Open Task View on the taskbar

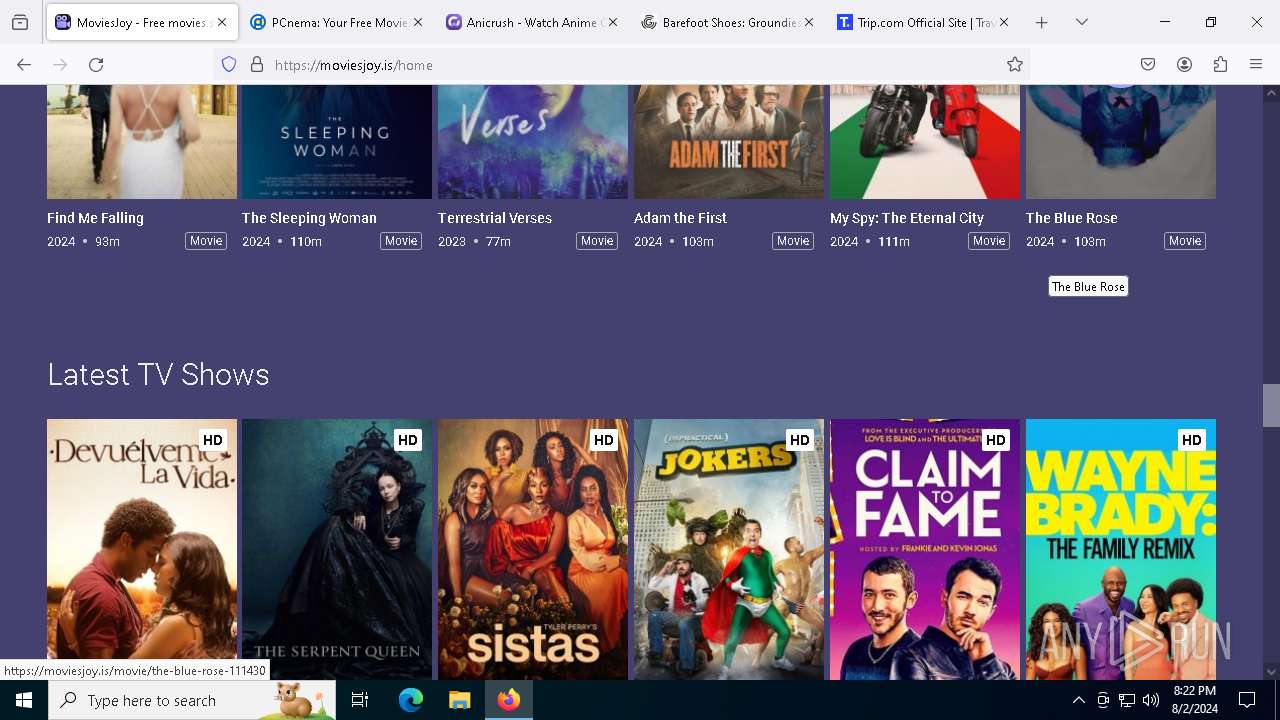pyautogui.click(x=360, y=700)
